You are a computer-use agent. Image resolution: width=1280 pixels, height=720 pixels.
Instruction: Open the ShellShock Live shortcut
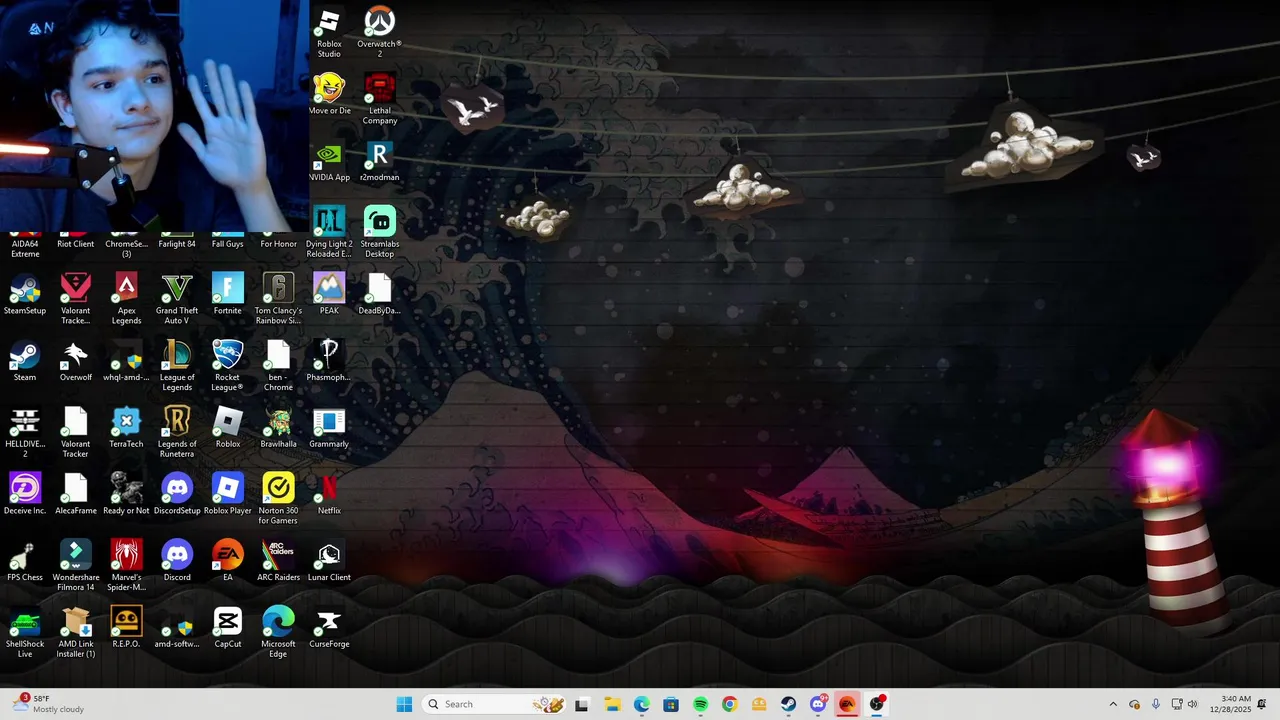tap(25, 633)
